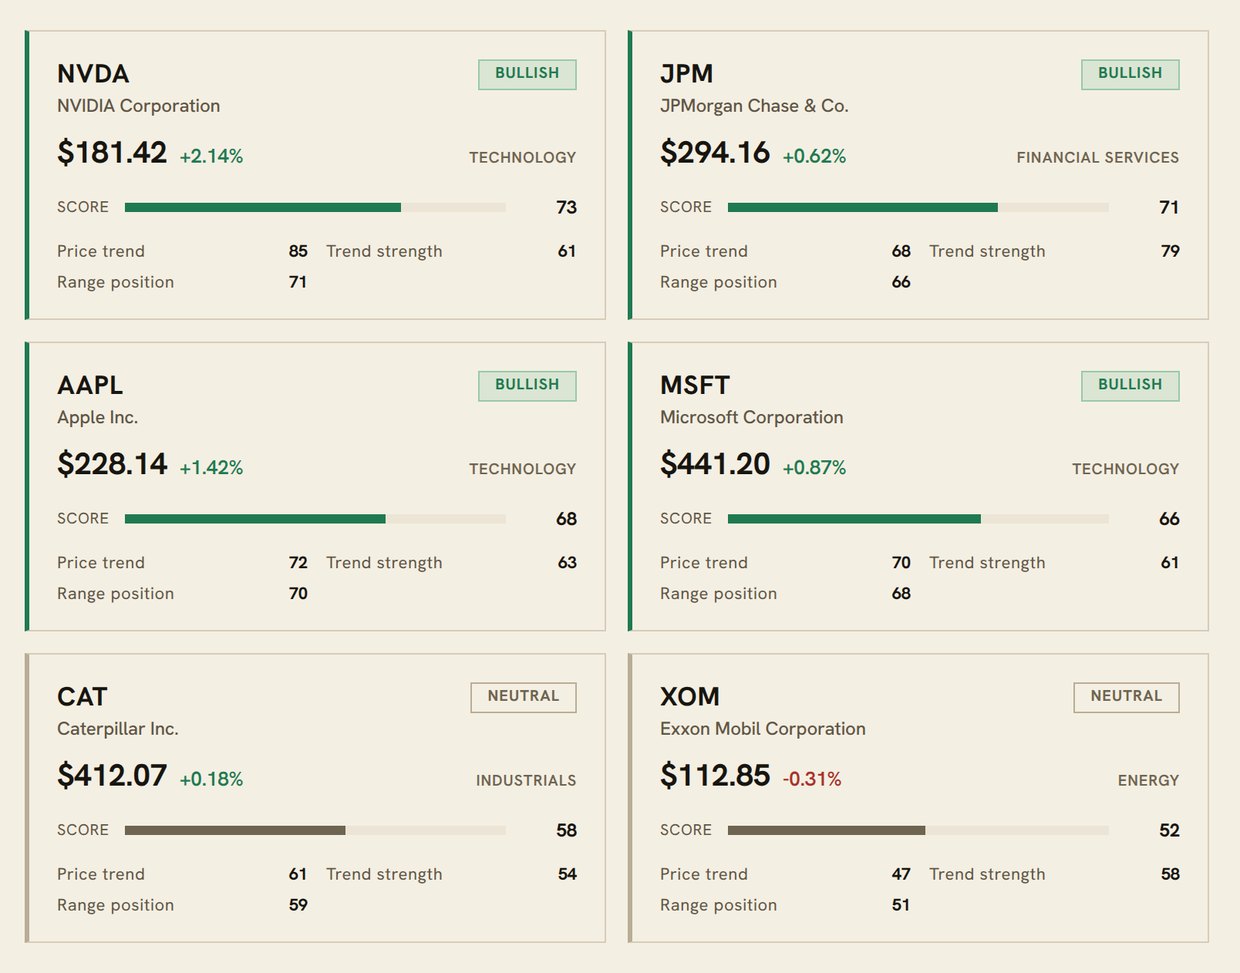The height and width of the screenshot is (973, 1240).
Task: Click the NVDA ticker heading
Action: point(93,74)
